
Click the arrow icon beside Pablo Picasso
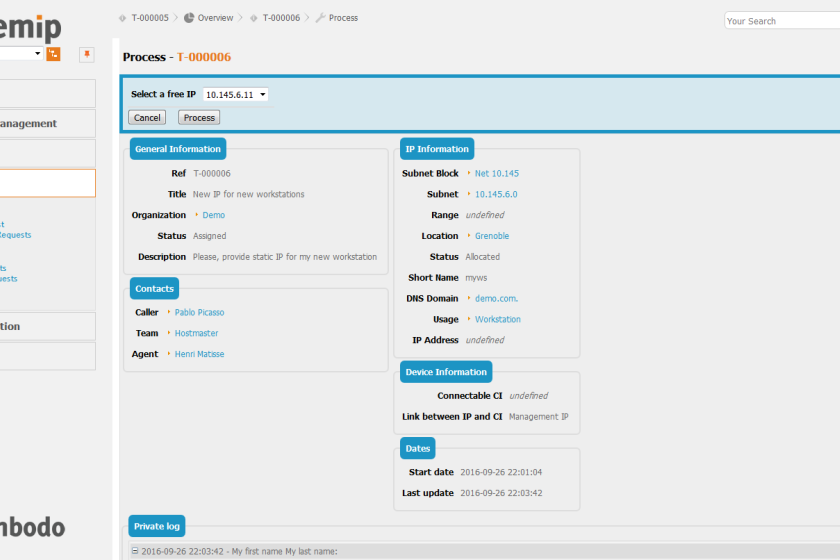coord(169,311)
